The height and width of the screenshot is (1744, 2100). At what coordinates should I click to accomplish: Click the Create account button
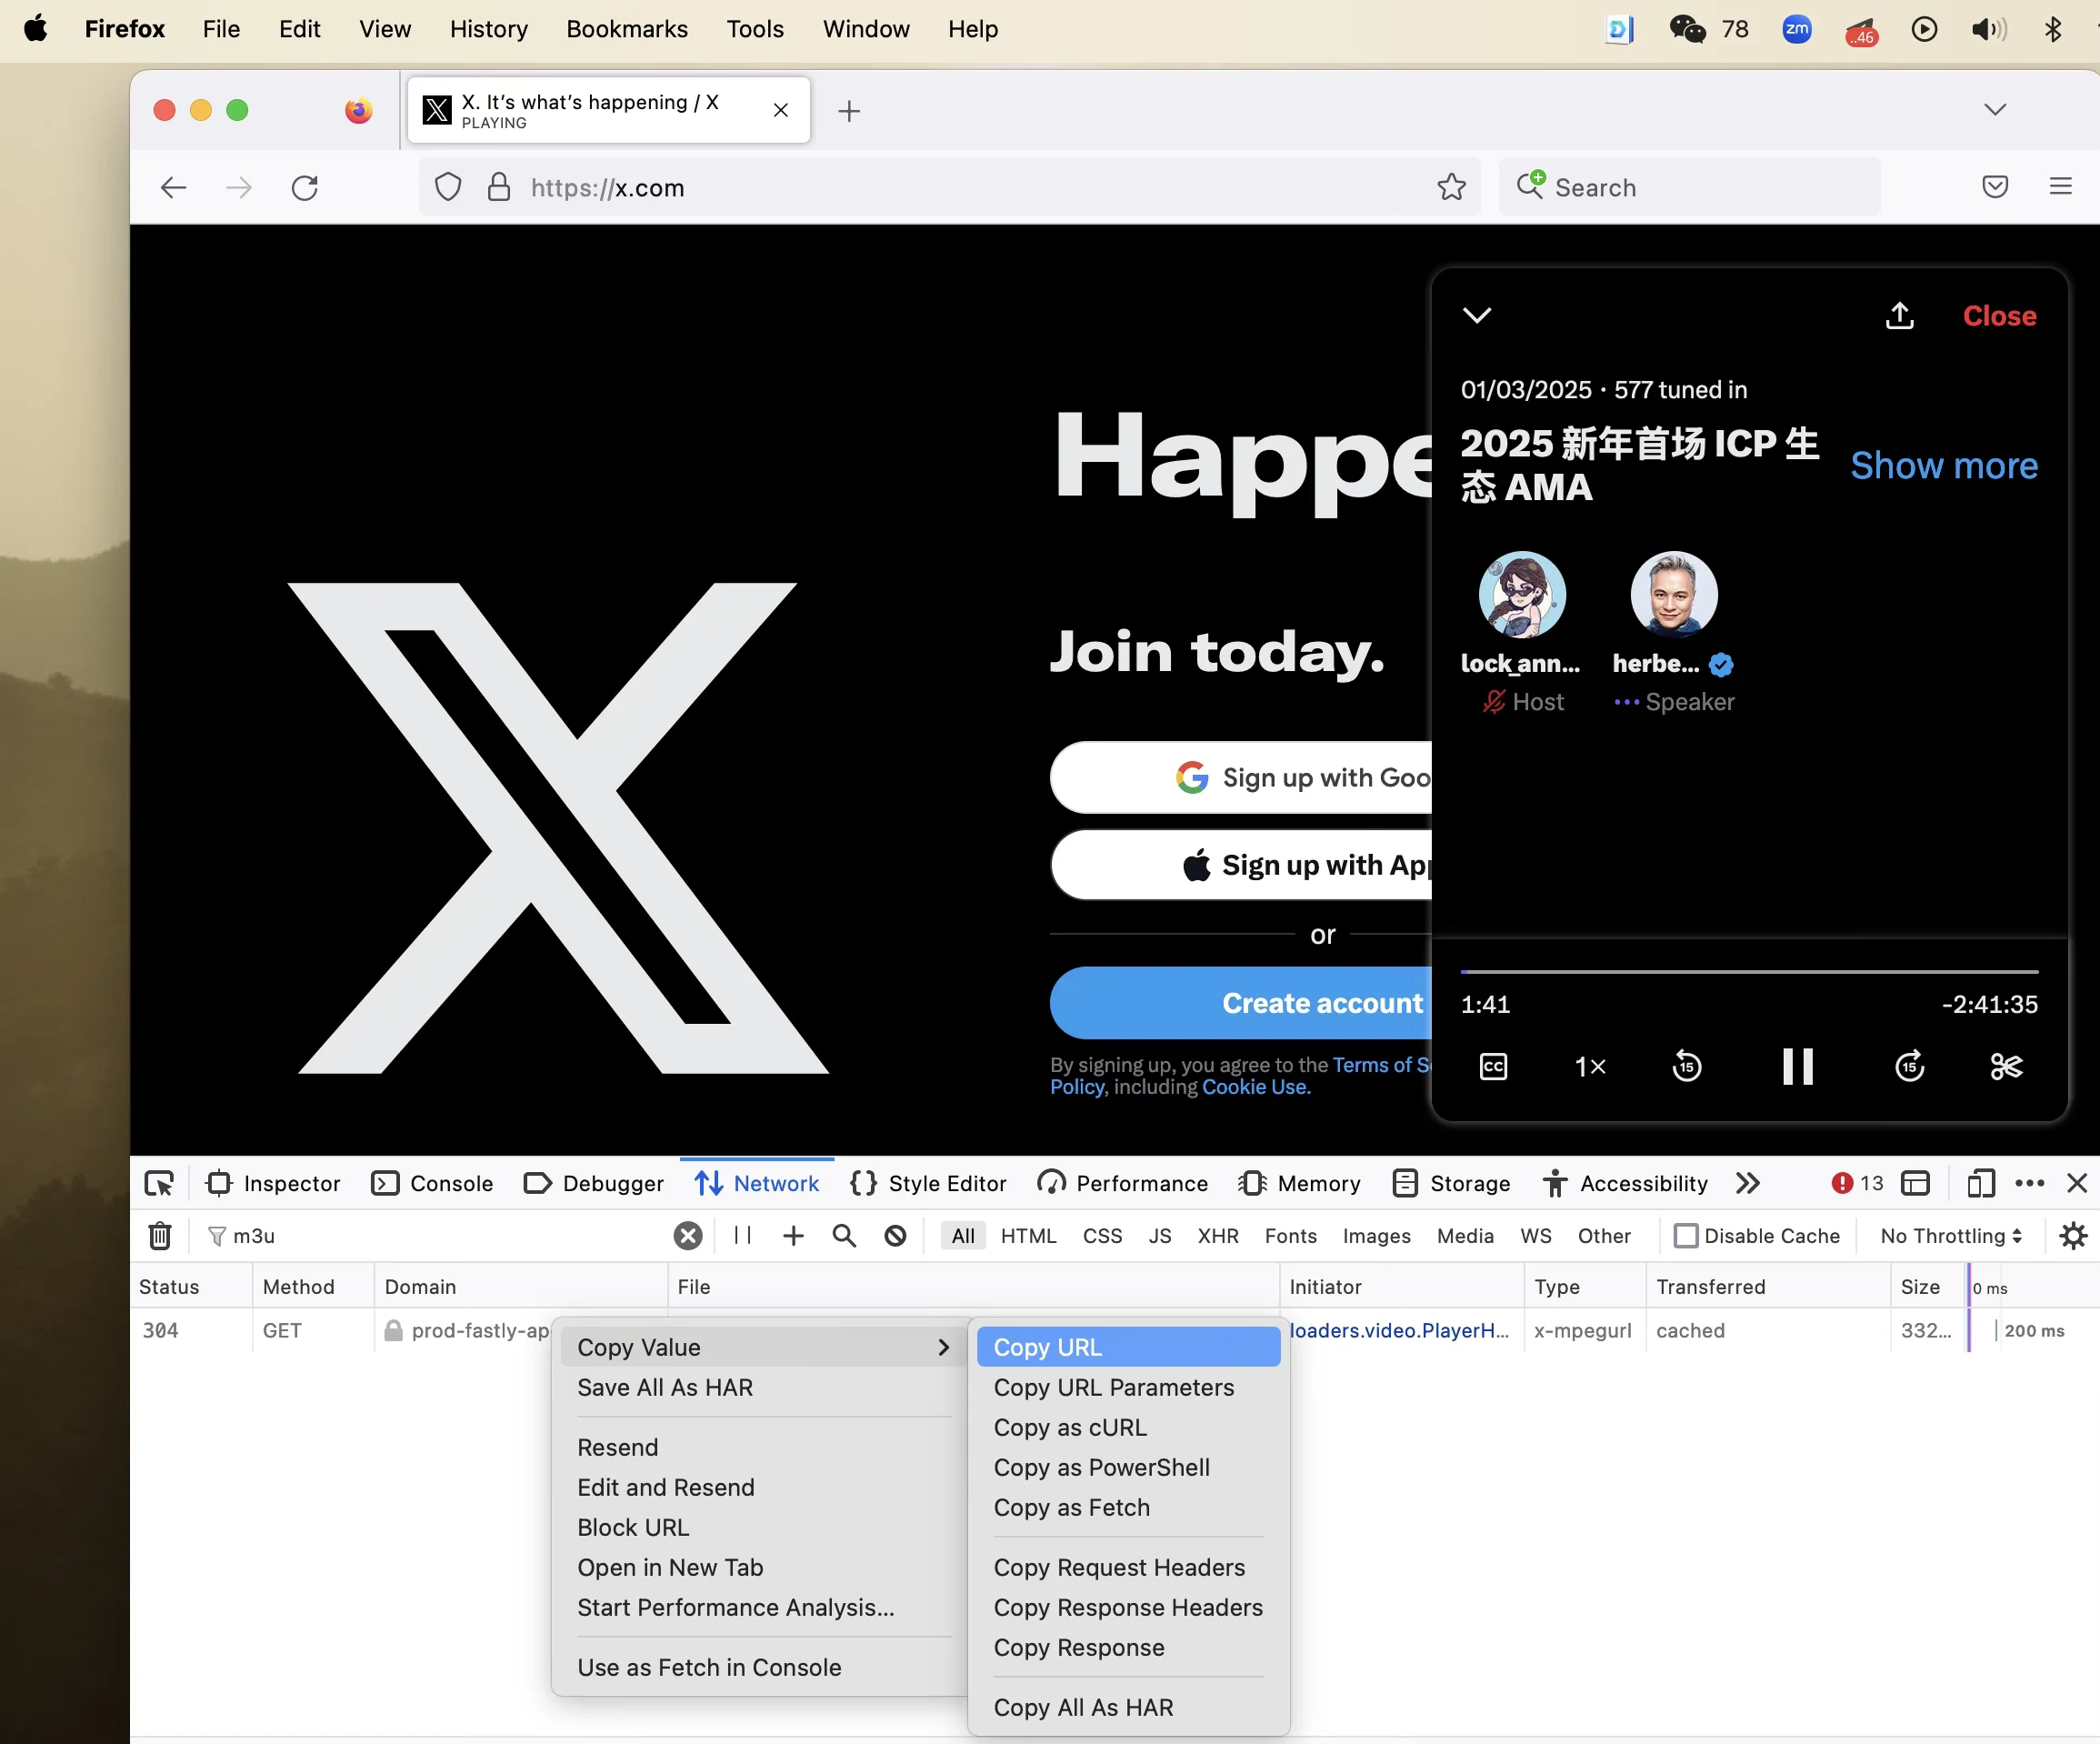(x=1240, y=1003)
